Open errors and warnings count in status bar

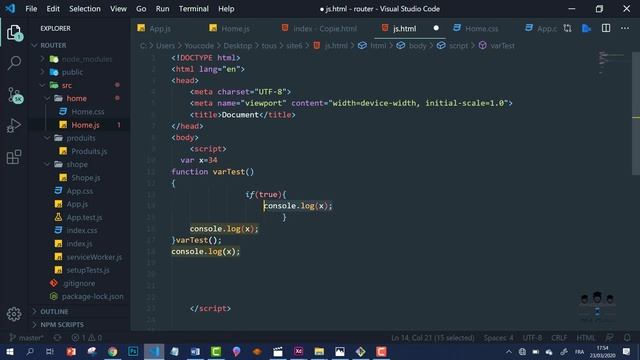pos(87,338)
